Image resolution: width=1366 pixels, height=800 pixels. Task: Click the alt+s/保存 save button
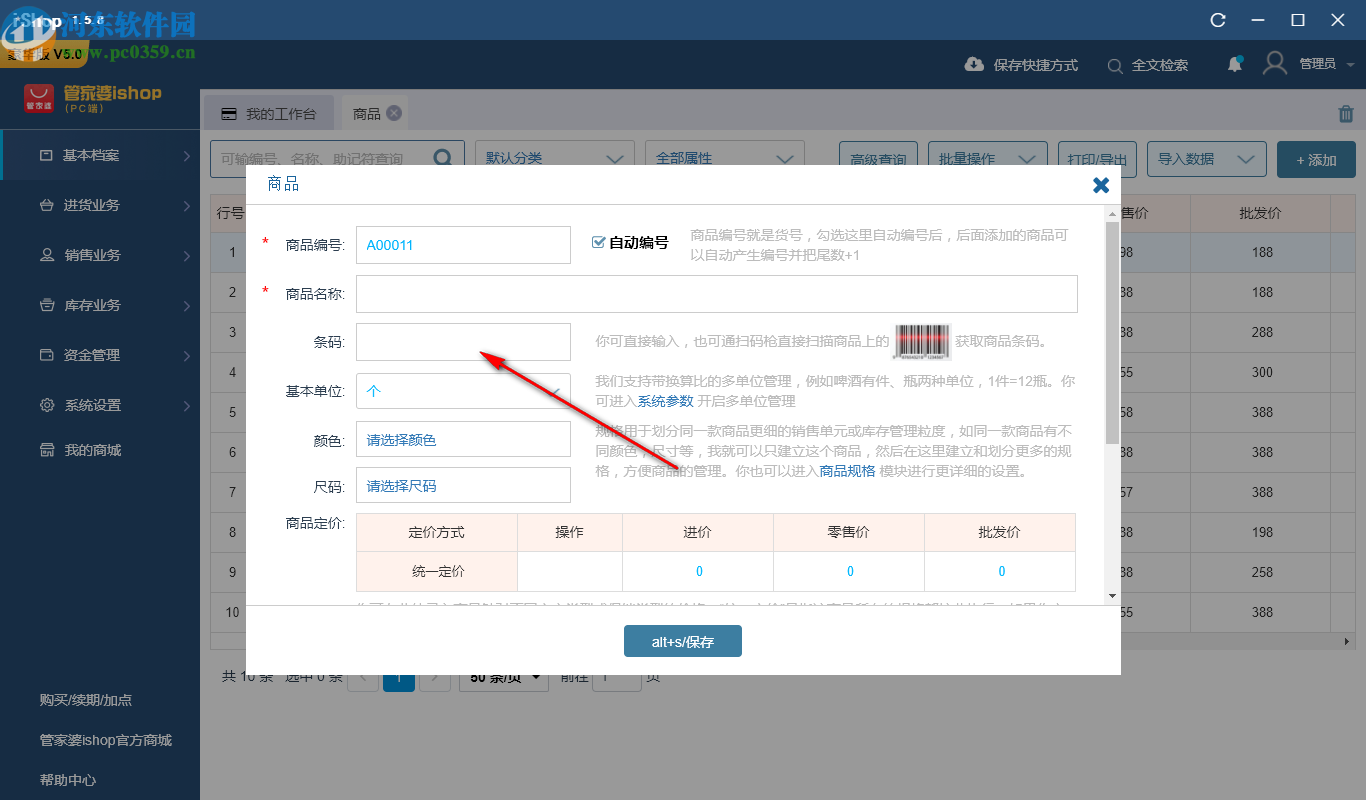tap(683, 641)
